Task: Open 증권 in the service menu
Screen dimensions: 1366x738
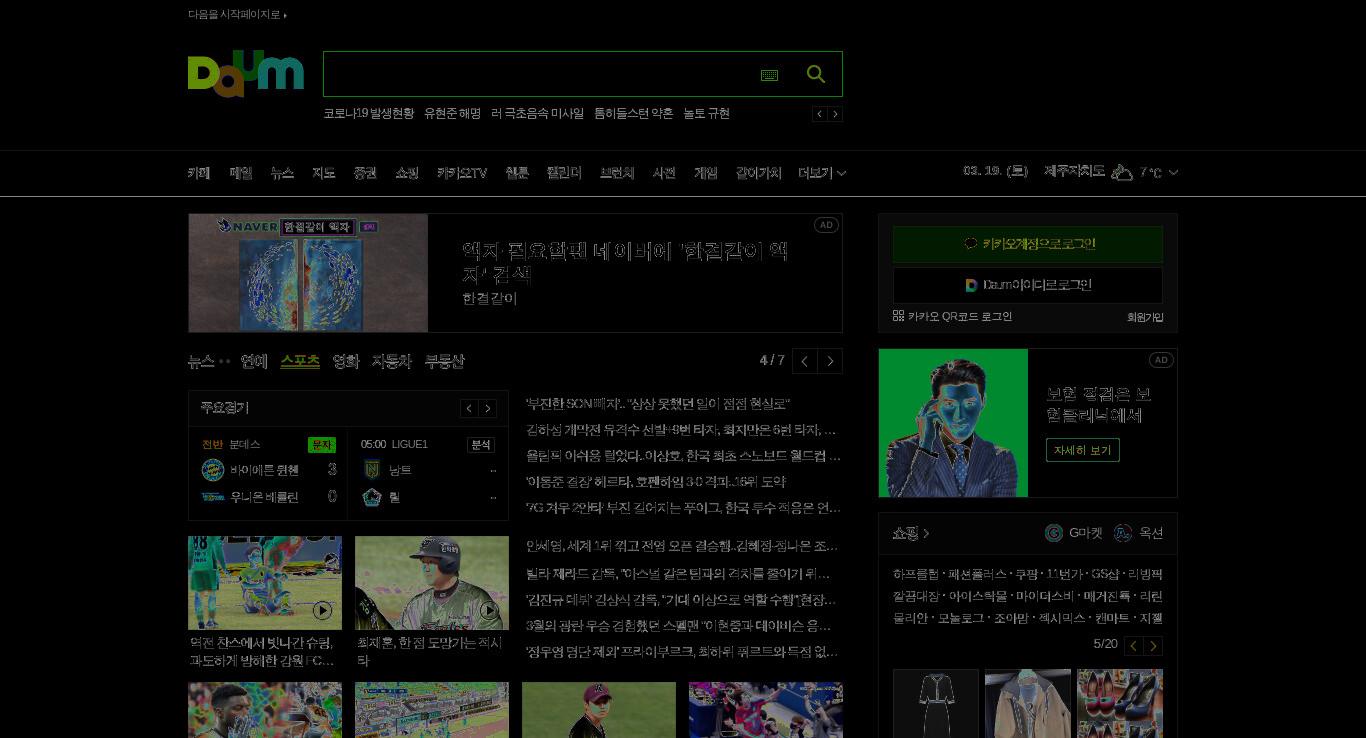Action: [365, 173]
